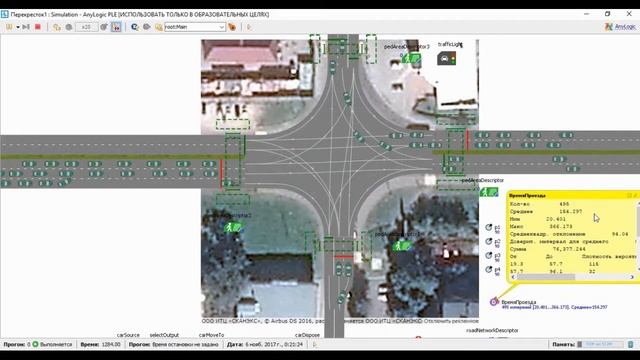
Task: Click the red stop line on the east road
Action: pyautogui.click(x=468, y=141)
